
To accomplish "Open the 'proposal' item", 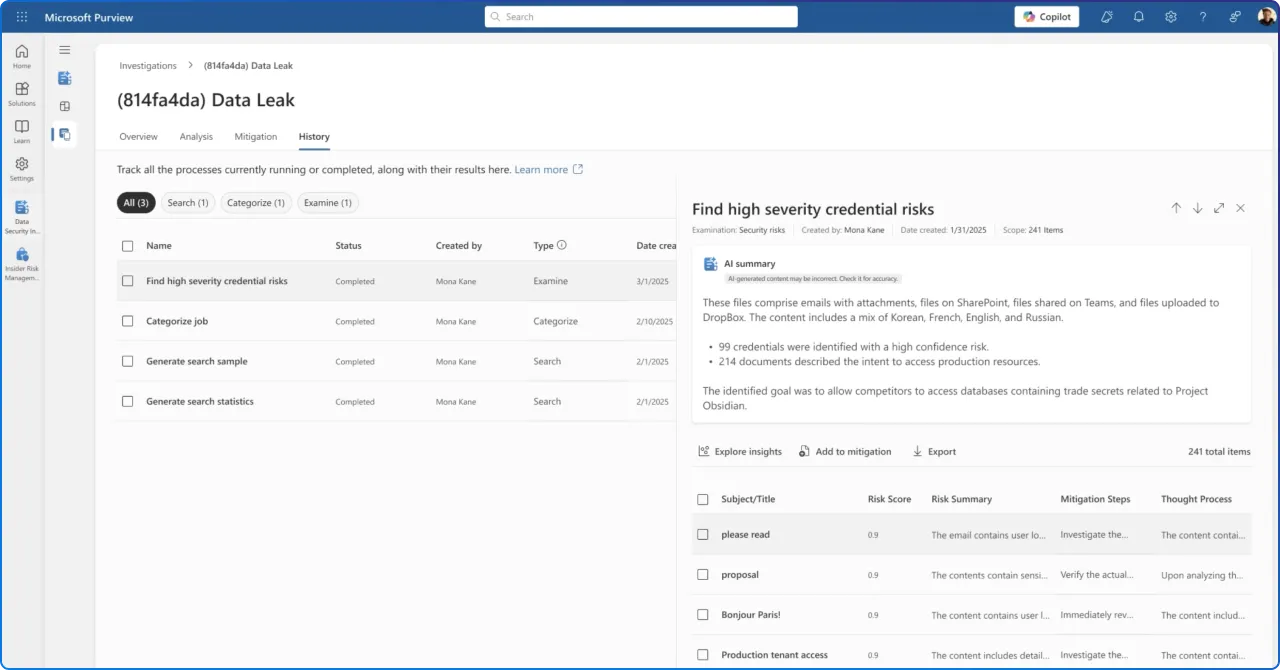I will click(740, 575).
